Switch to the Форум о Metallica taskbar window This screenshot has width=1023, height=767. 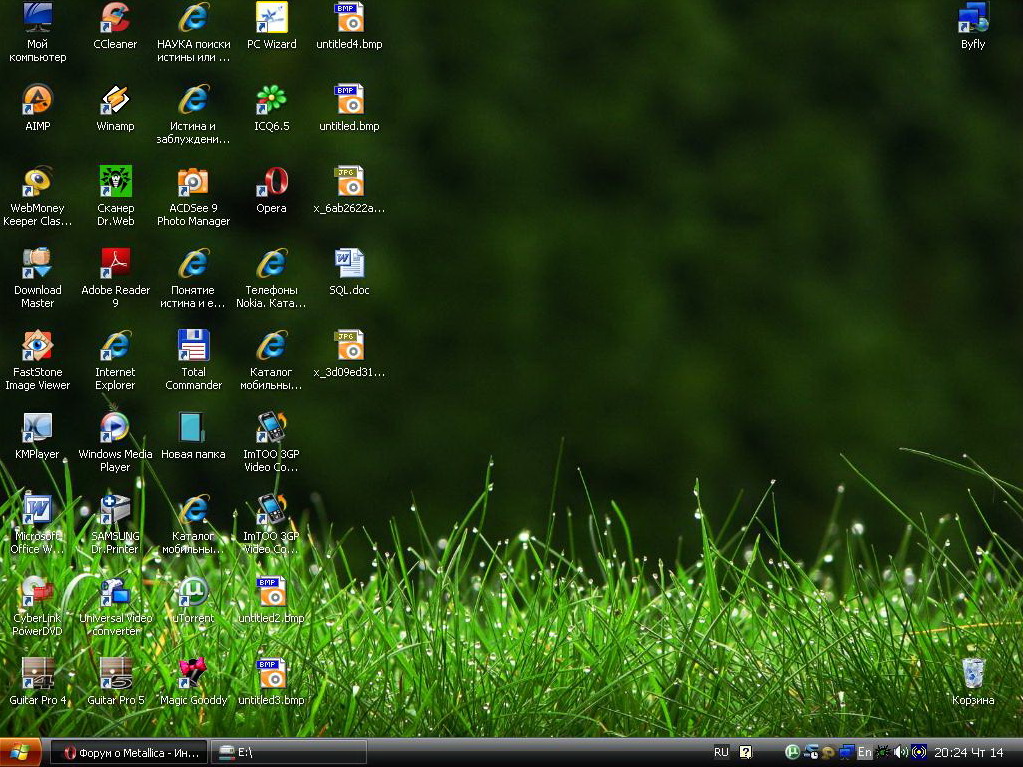130,753
